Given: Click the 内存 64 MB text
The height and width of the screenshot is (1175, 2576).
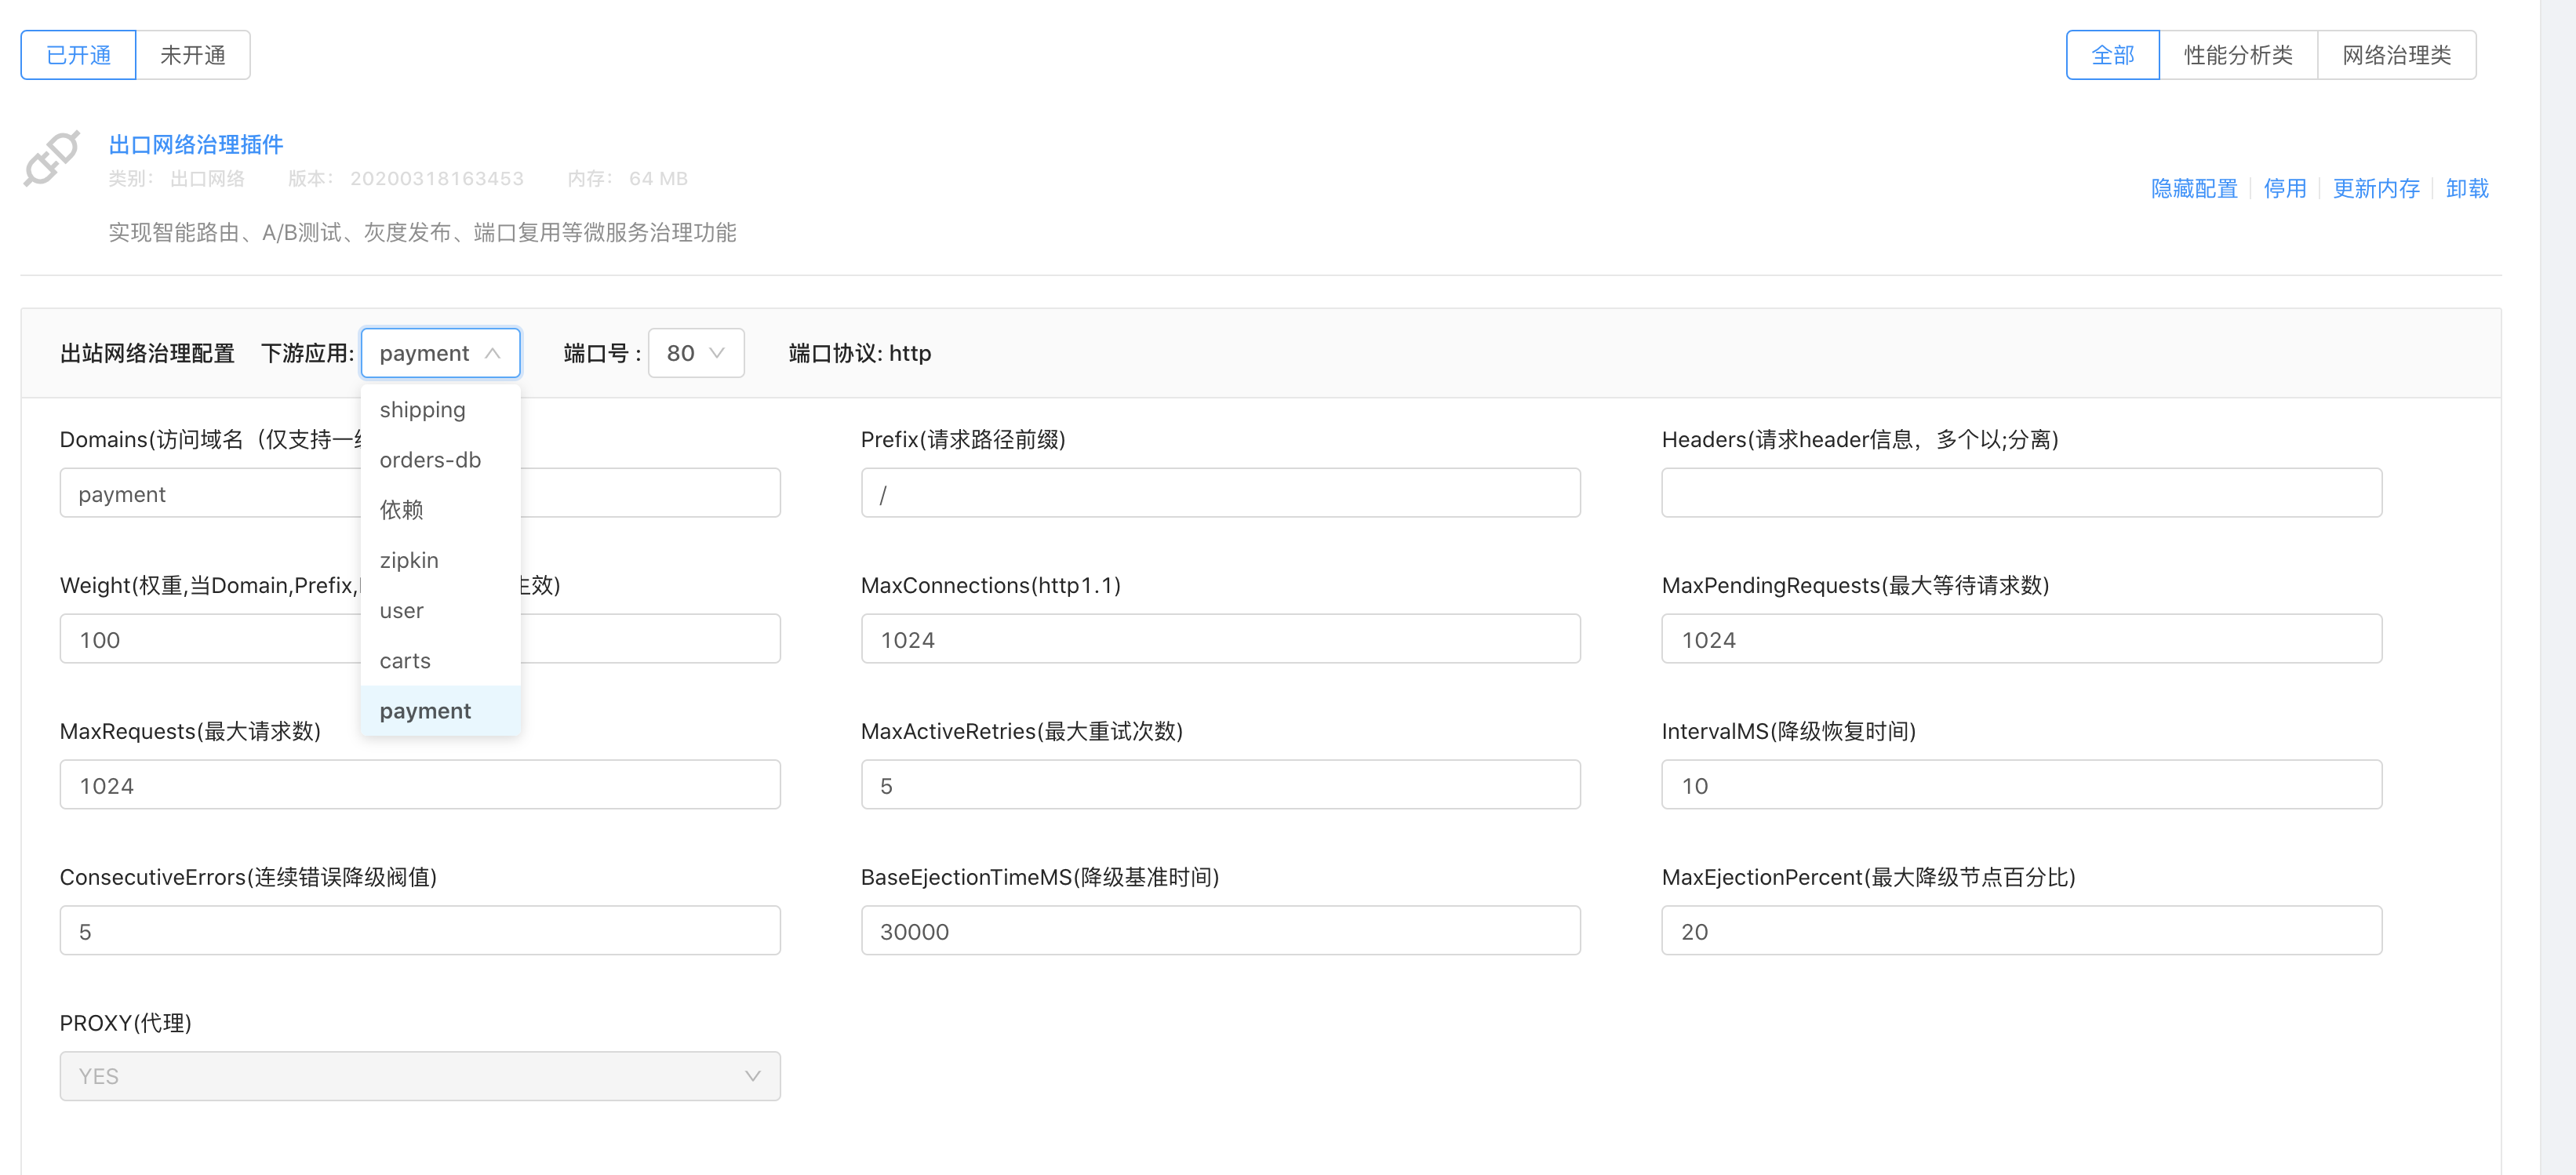Looking at the screenshot, I should 628,178.
